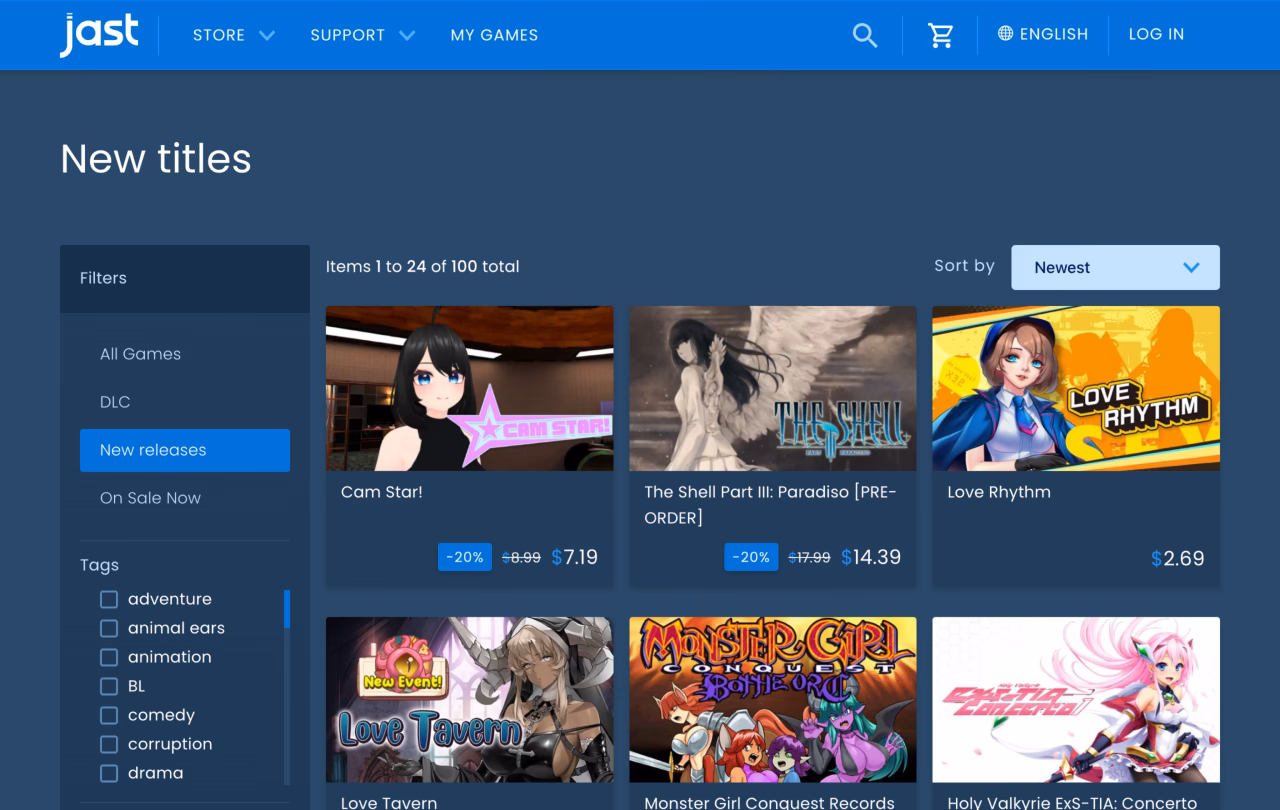Open the SUPPORT menu

tap(347, 35)
